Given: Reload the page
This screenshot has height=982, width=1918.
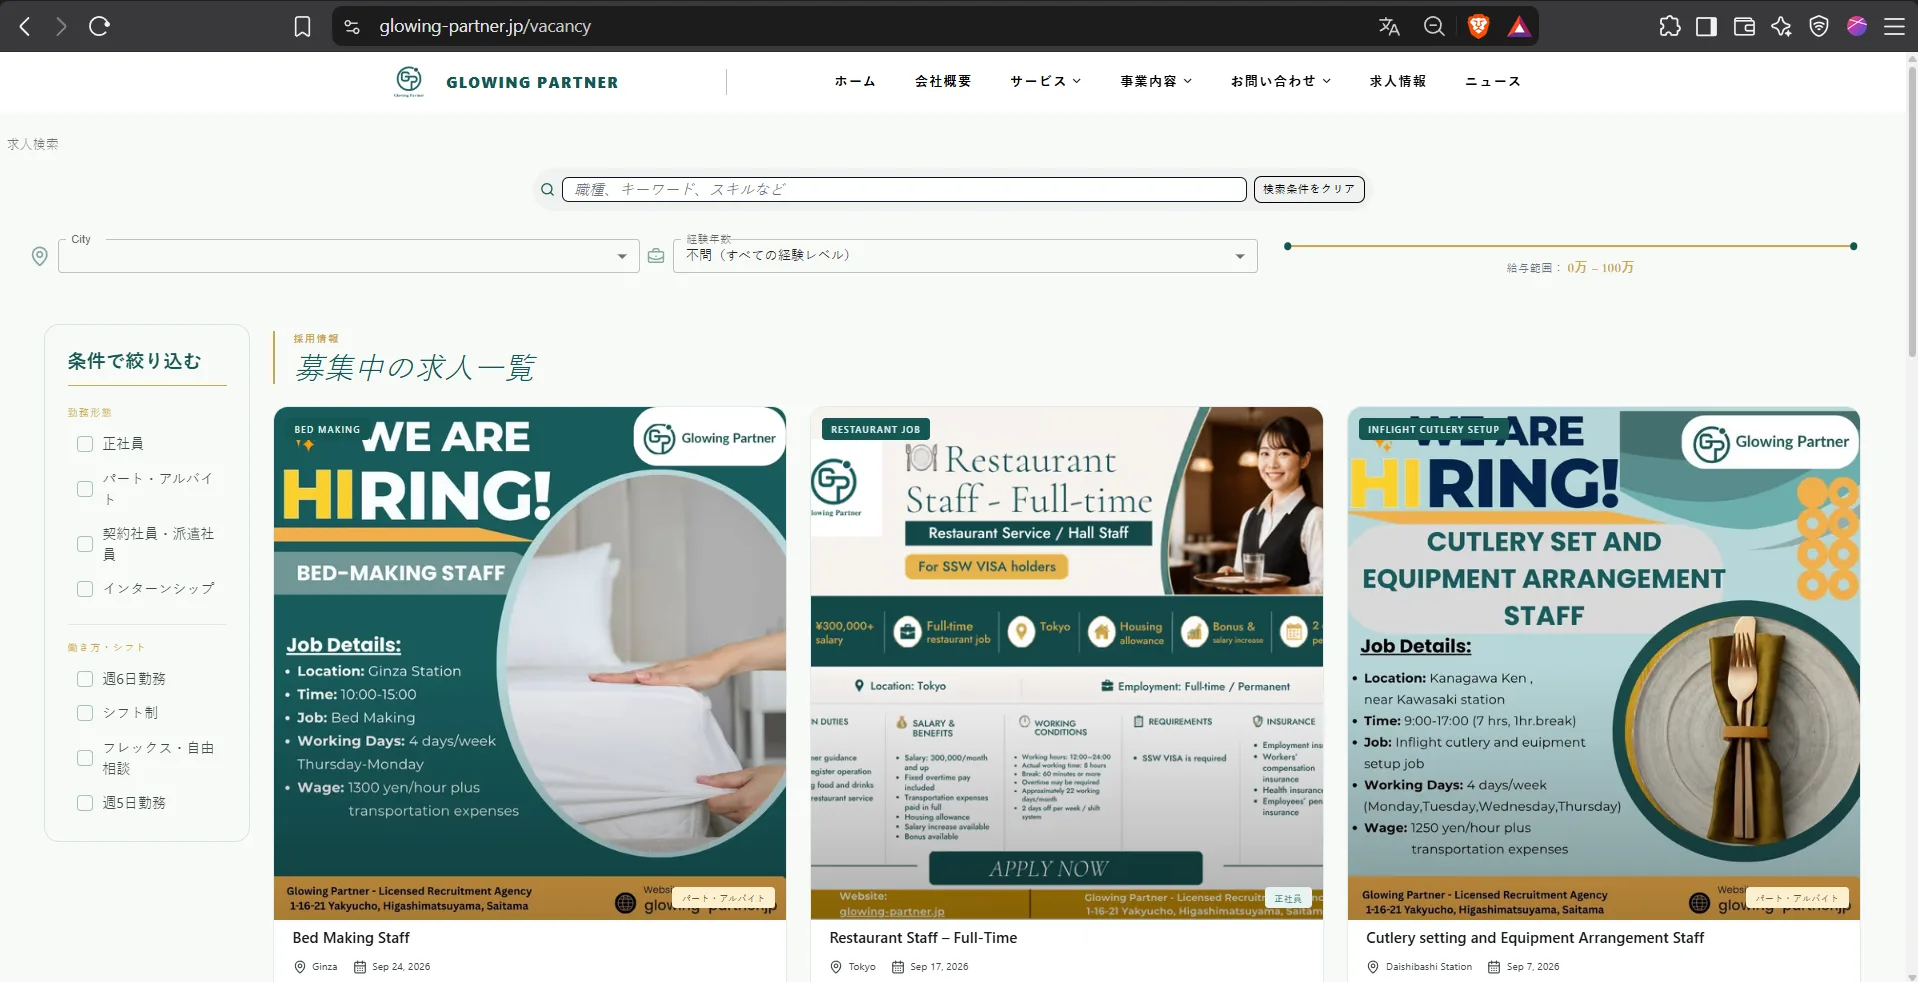Looking at the screenshot, I should (99, 27).
